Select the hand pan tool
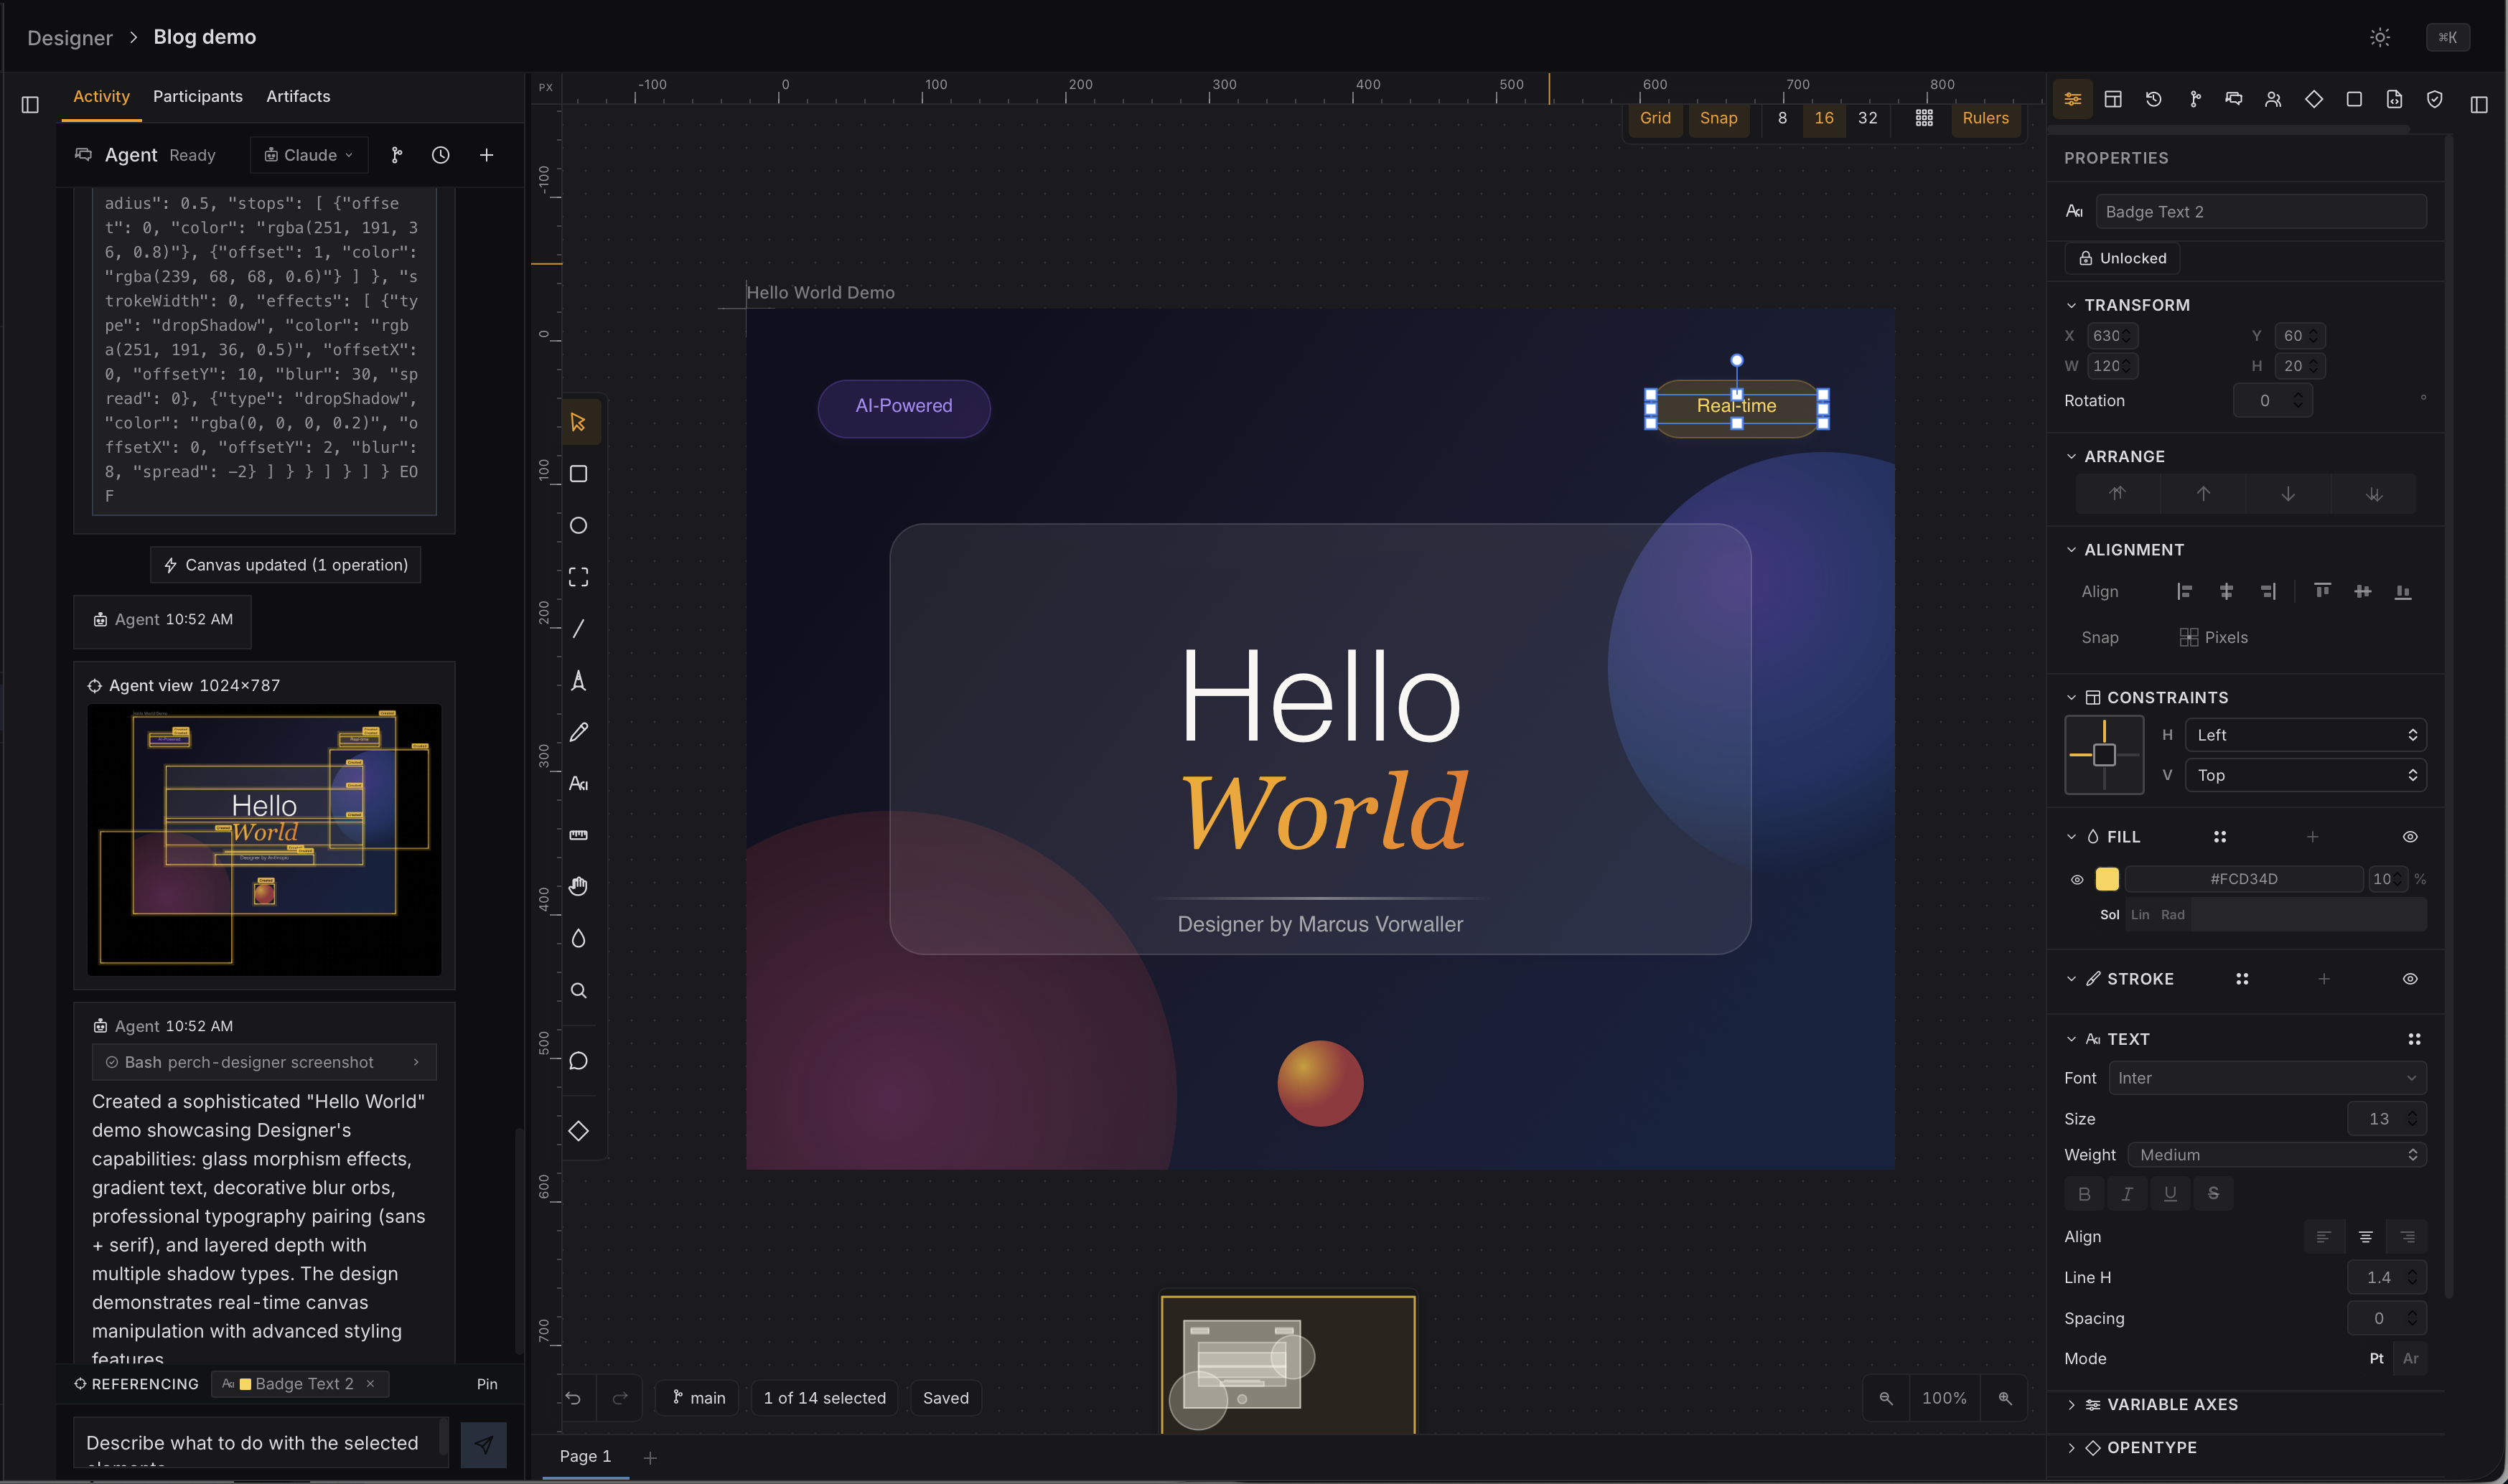 click(x=578, y=886)
